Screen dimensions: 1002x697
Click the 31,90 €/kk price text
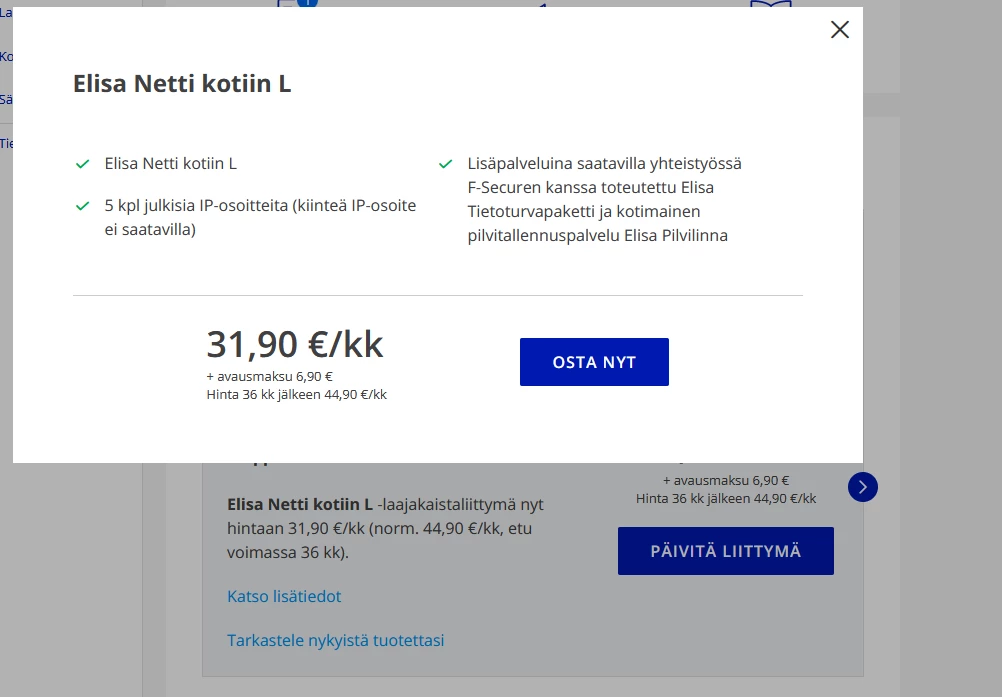(295, 344)
